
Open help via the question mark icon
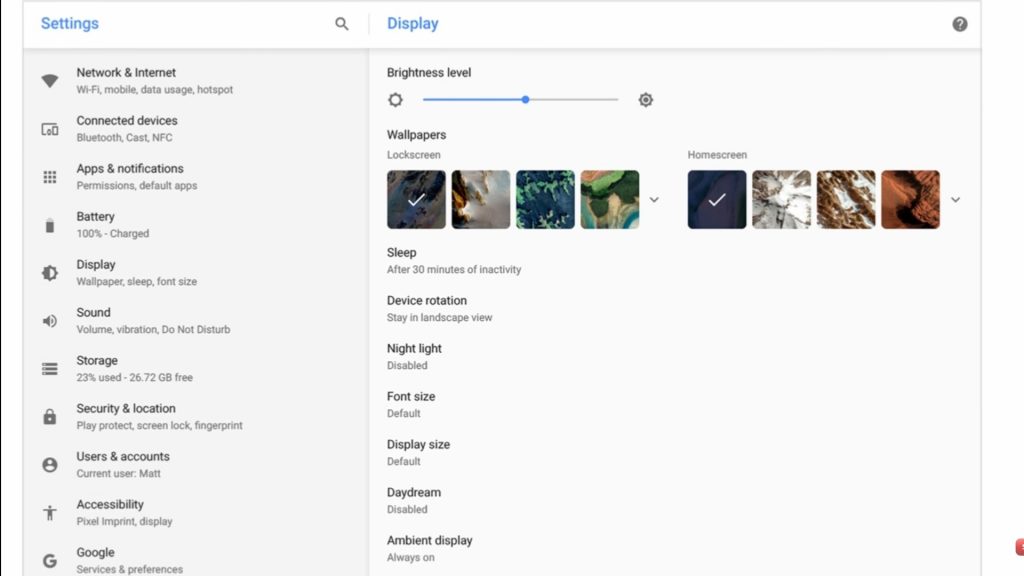959,24
